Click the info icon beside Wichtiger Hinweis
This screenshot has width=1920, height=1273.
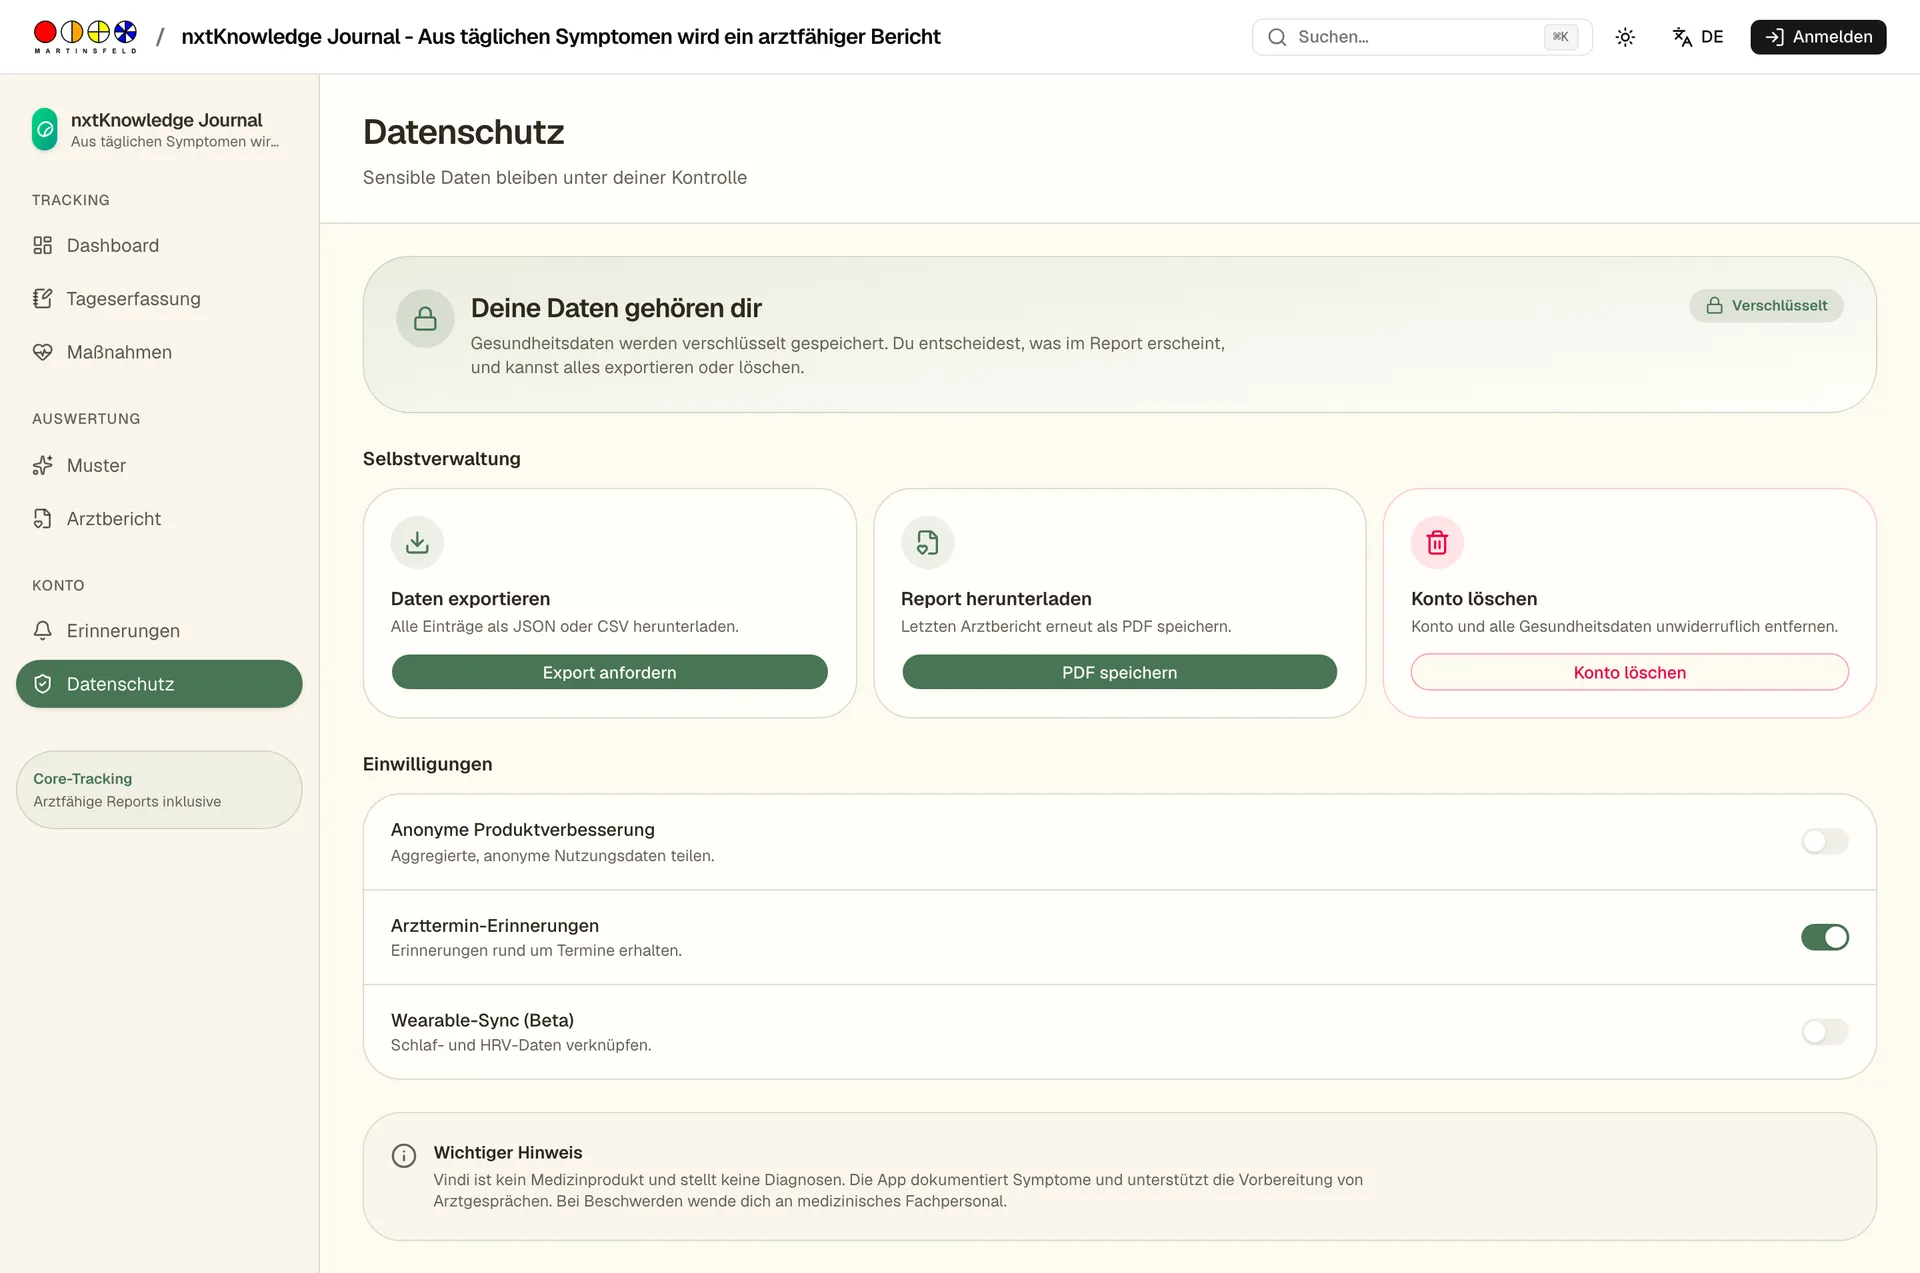pos(404,1156)
